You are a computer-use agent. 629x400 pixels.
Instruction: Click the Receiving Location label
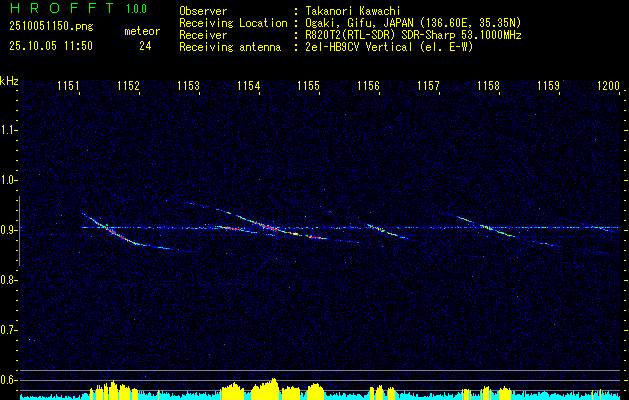pyautogui.click(x=233, y=23)
